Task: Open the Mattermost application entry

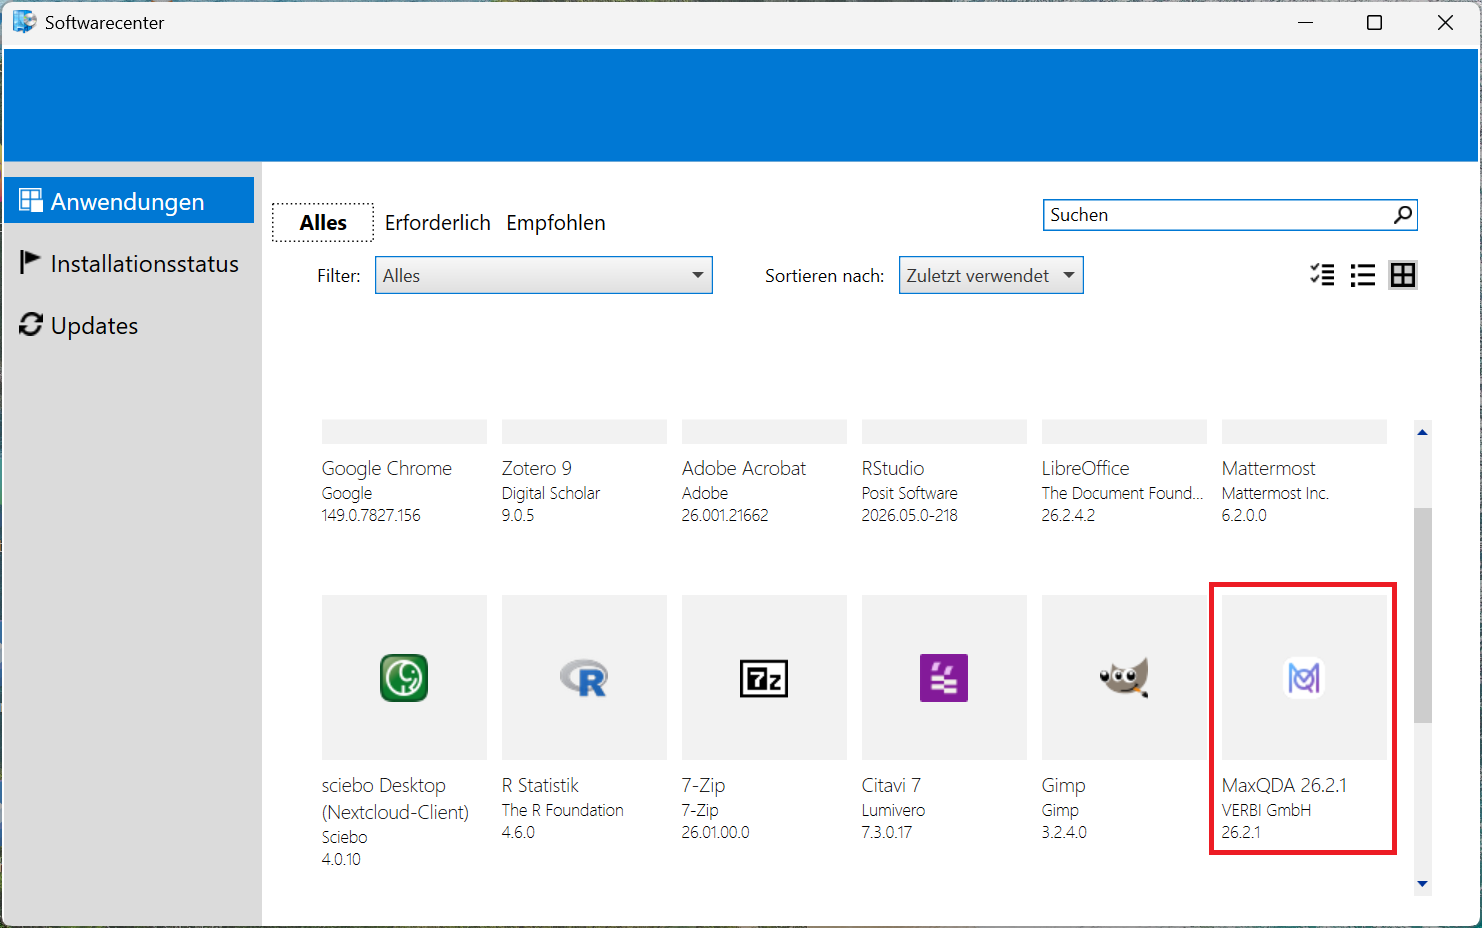Action: pos(1304,470)
